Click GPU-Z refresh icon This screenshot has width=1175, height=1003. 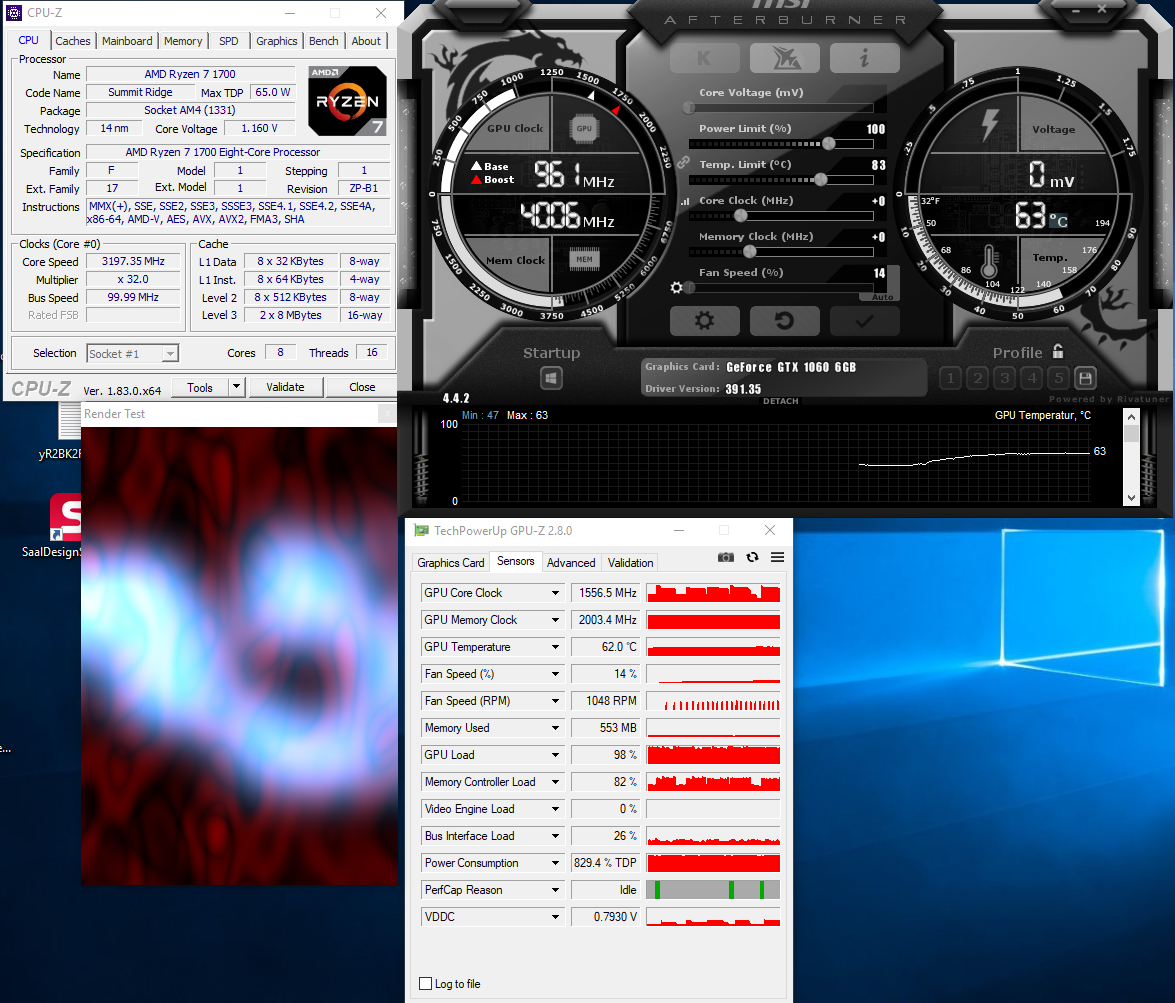752,557
